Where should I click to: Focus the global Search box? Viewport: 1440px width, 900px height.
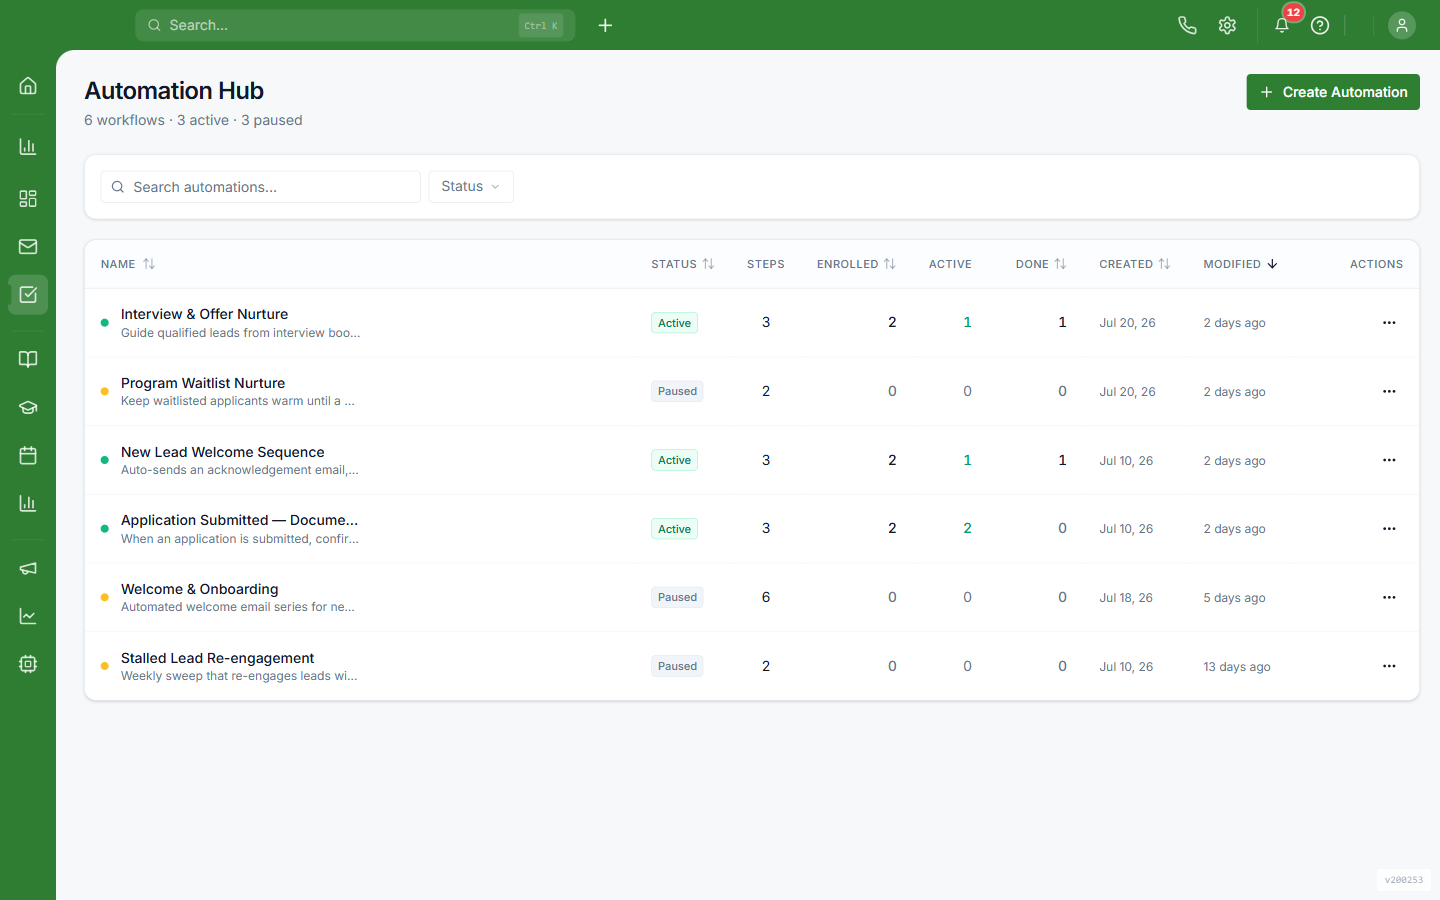355,25
